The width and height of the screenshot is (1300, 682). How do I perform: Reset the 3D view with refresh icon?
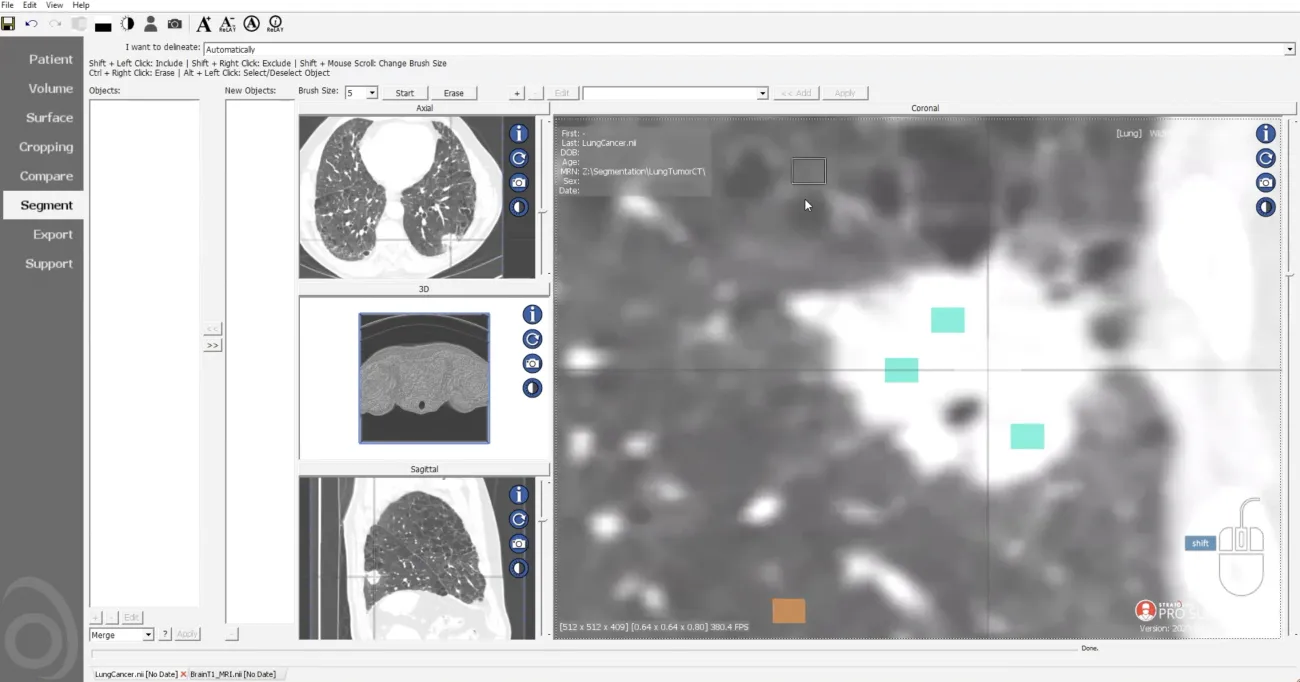tap(532, 339)
